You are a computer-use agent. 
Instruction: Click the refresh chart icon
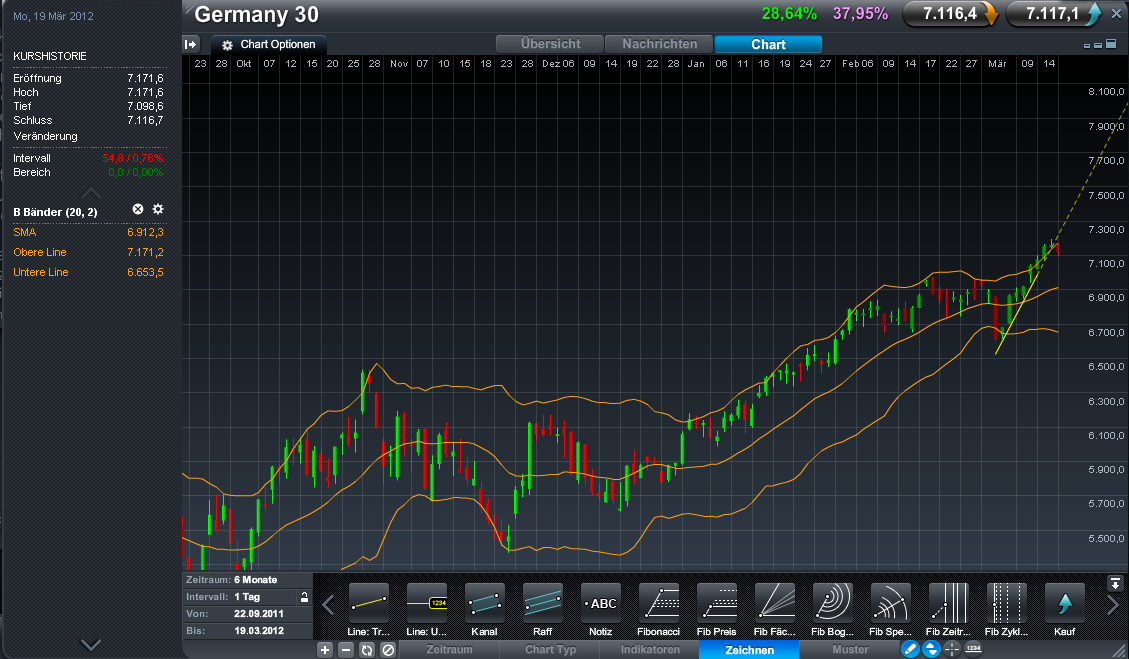366,650
